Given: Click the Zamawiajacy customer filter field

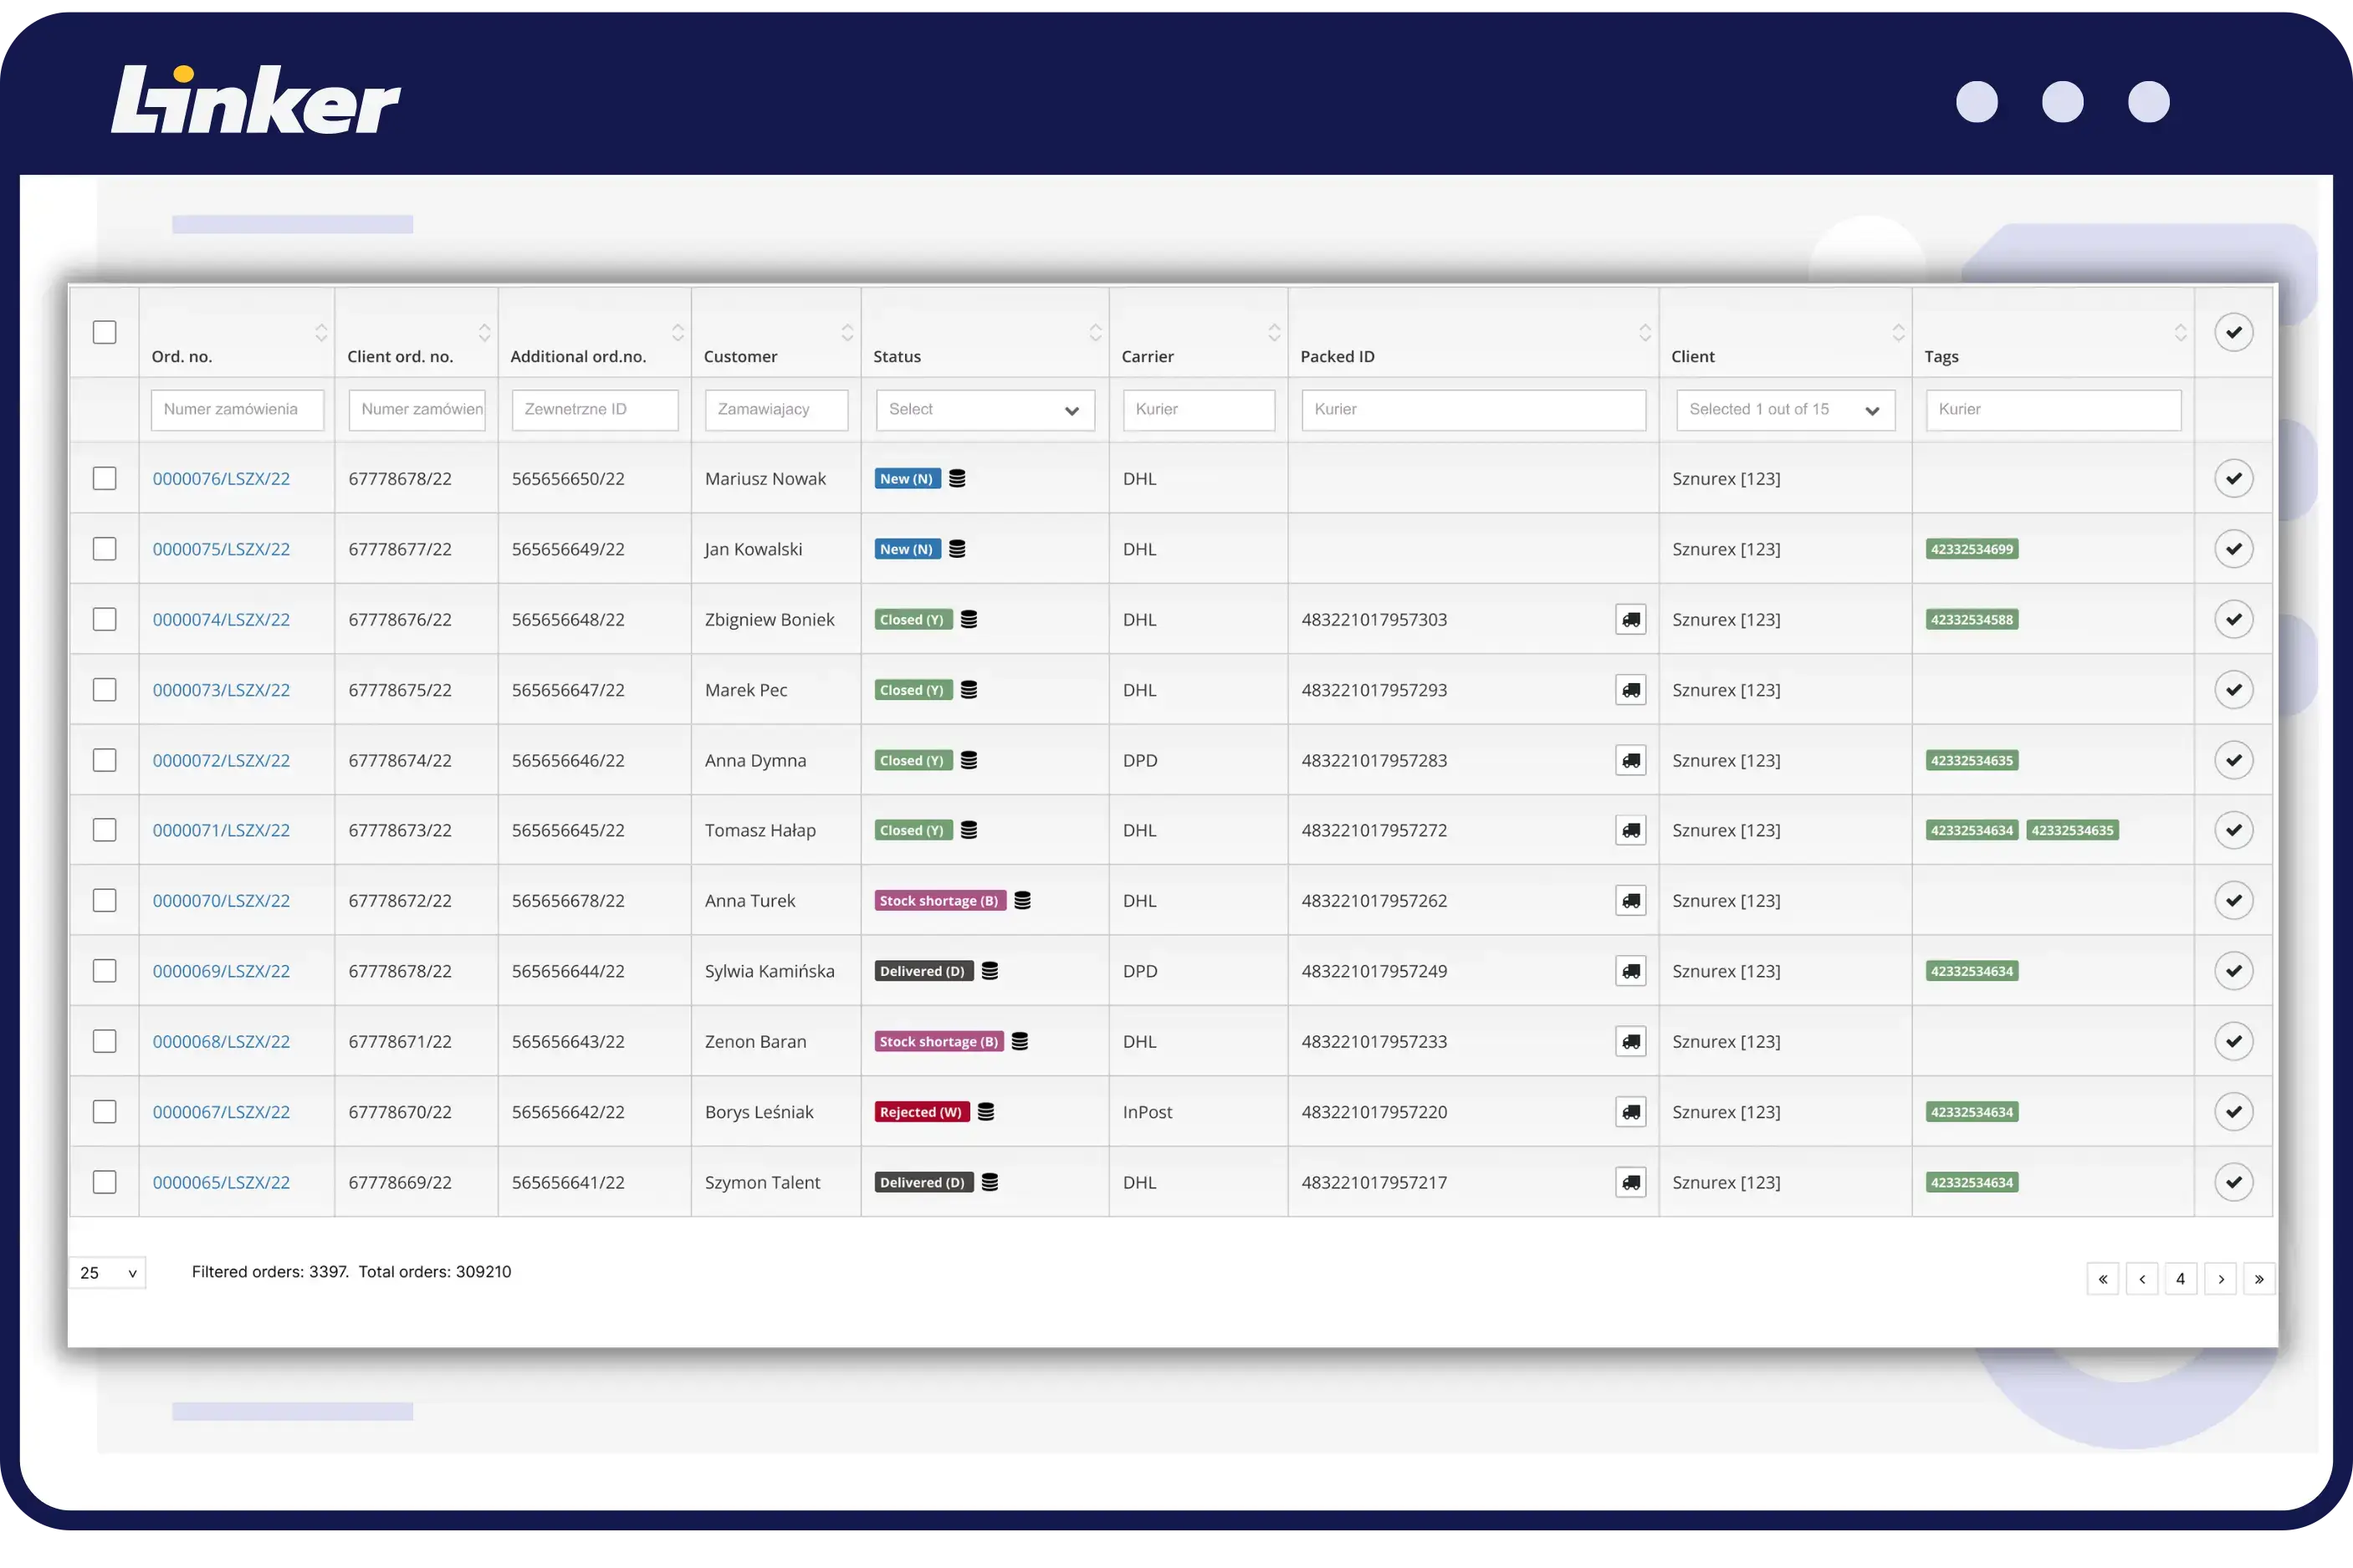Looking at the screenshot, I should [776, 410].
